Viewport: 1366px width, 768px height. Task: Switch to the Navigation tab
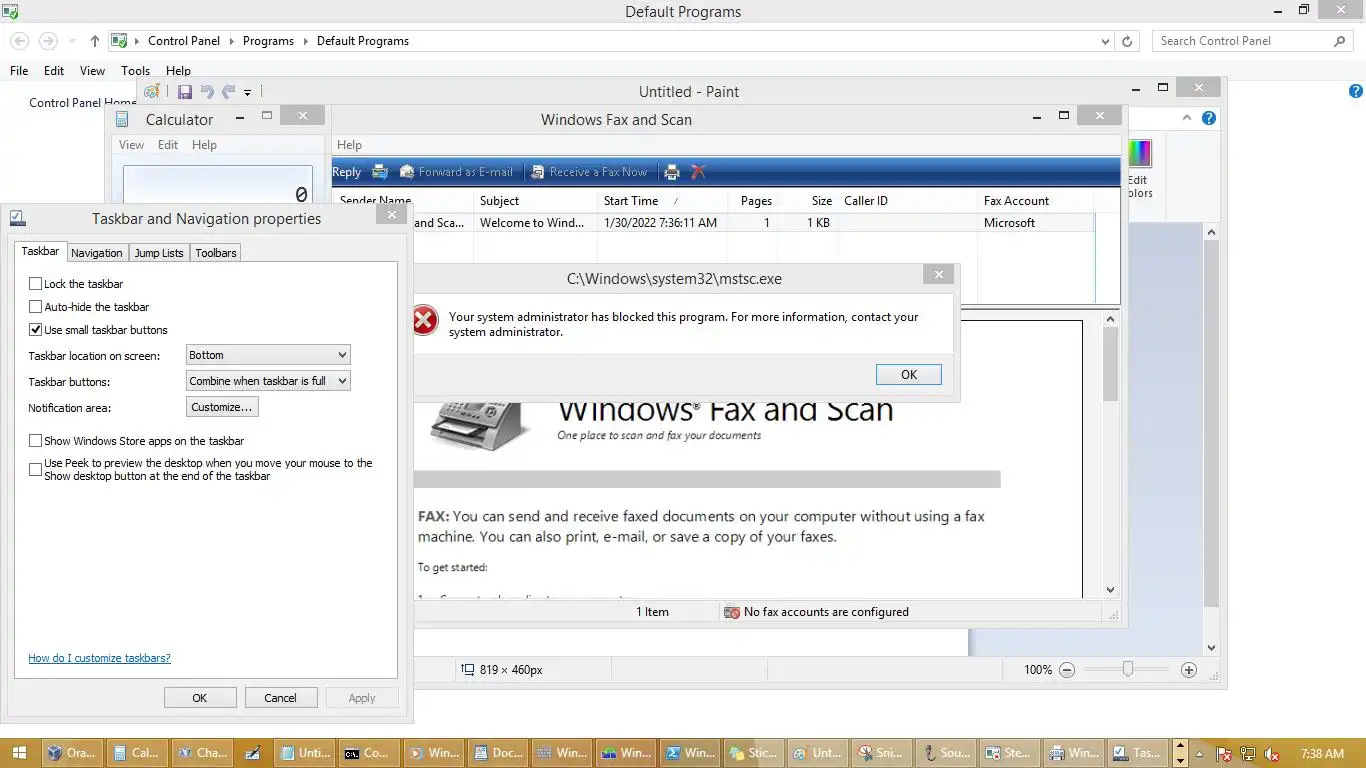point(97,253)
